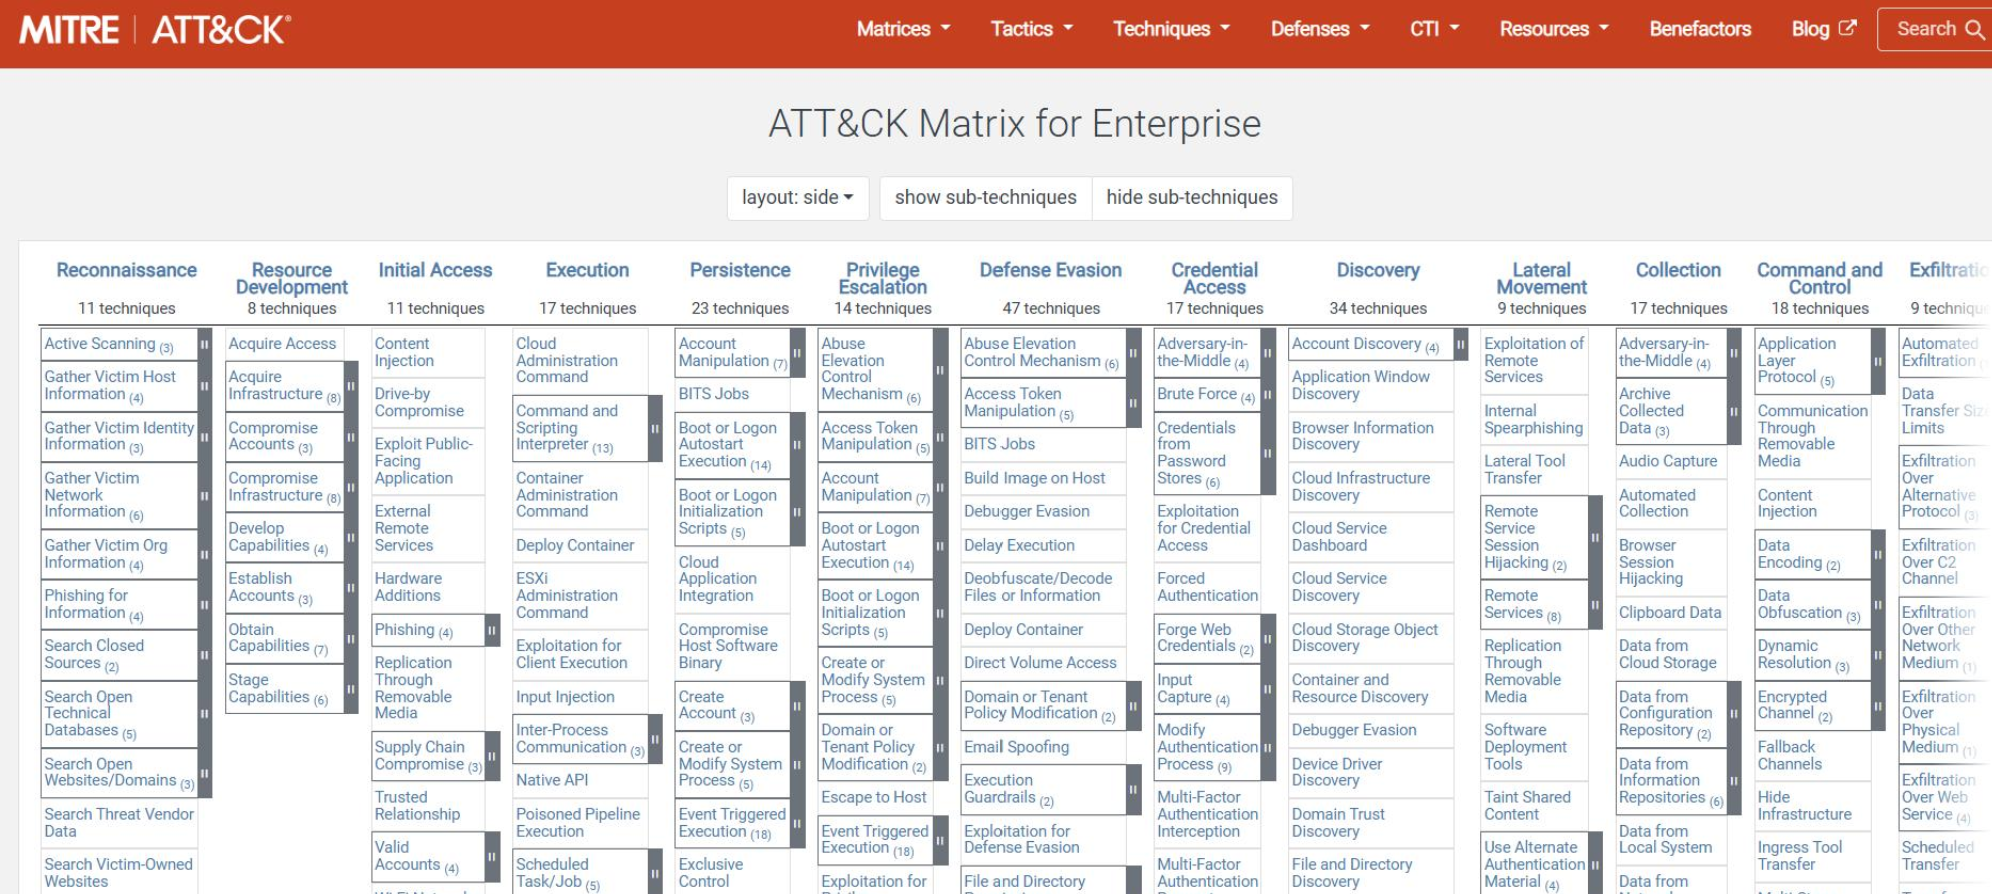The height and width of the screenshot is (894, 1992).
Task: Expand the Resources dropdown menu
Action: 1554,29
